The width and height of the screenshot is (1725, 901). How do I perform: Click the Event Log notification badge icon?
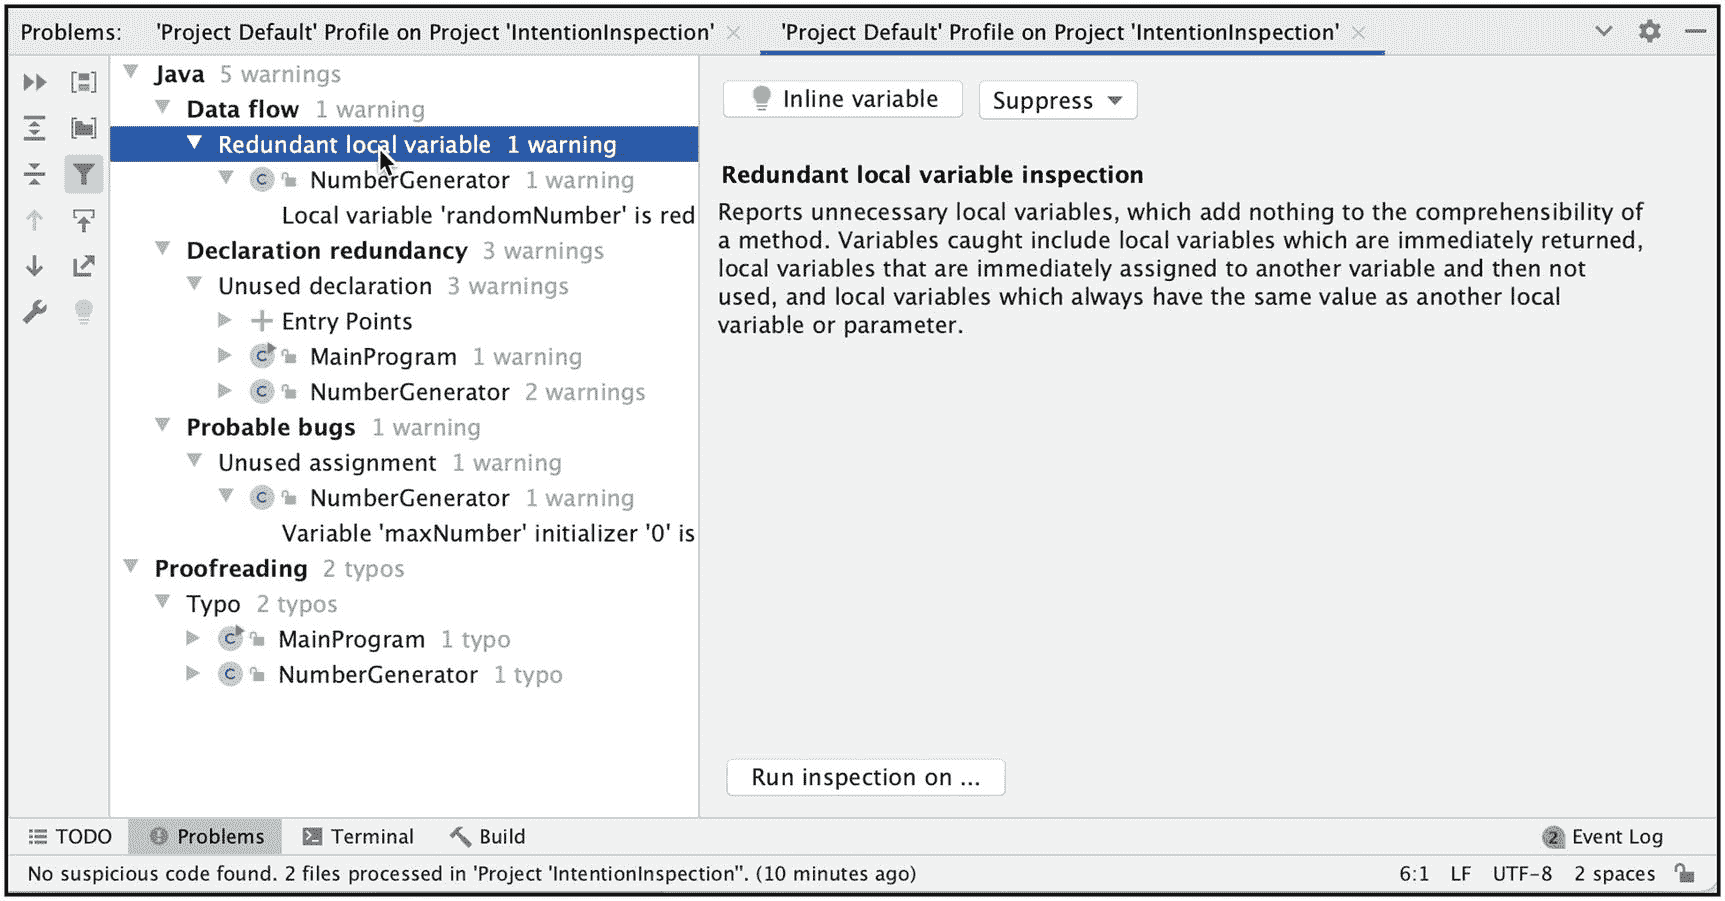[1553, 837]
